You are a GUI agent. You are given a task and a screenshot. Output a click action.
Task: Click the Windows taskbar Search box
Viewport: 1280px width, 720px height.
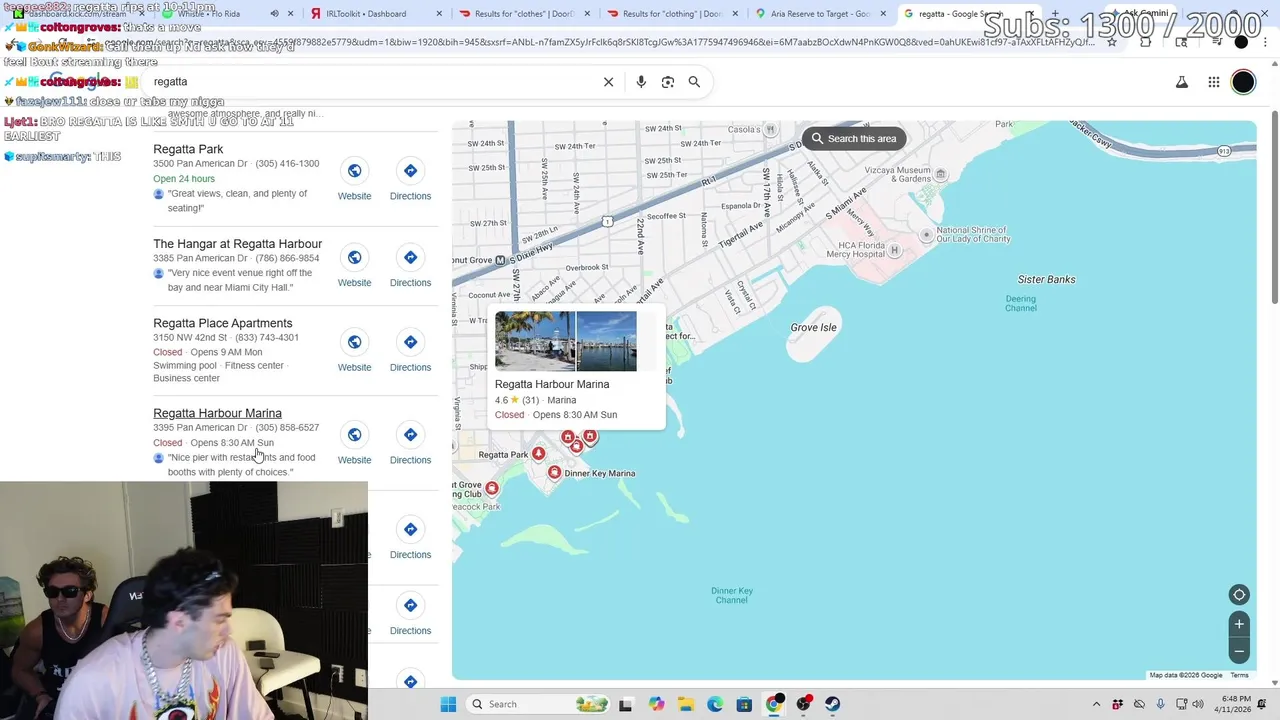[x=538, y=704]
